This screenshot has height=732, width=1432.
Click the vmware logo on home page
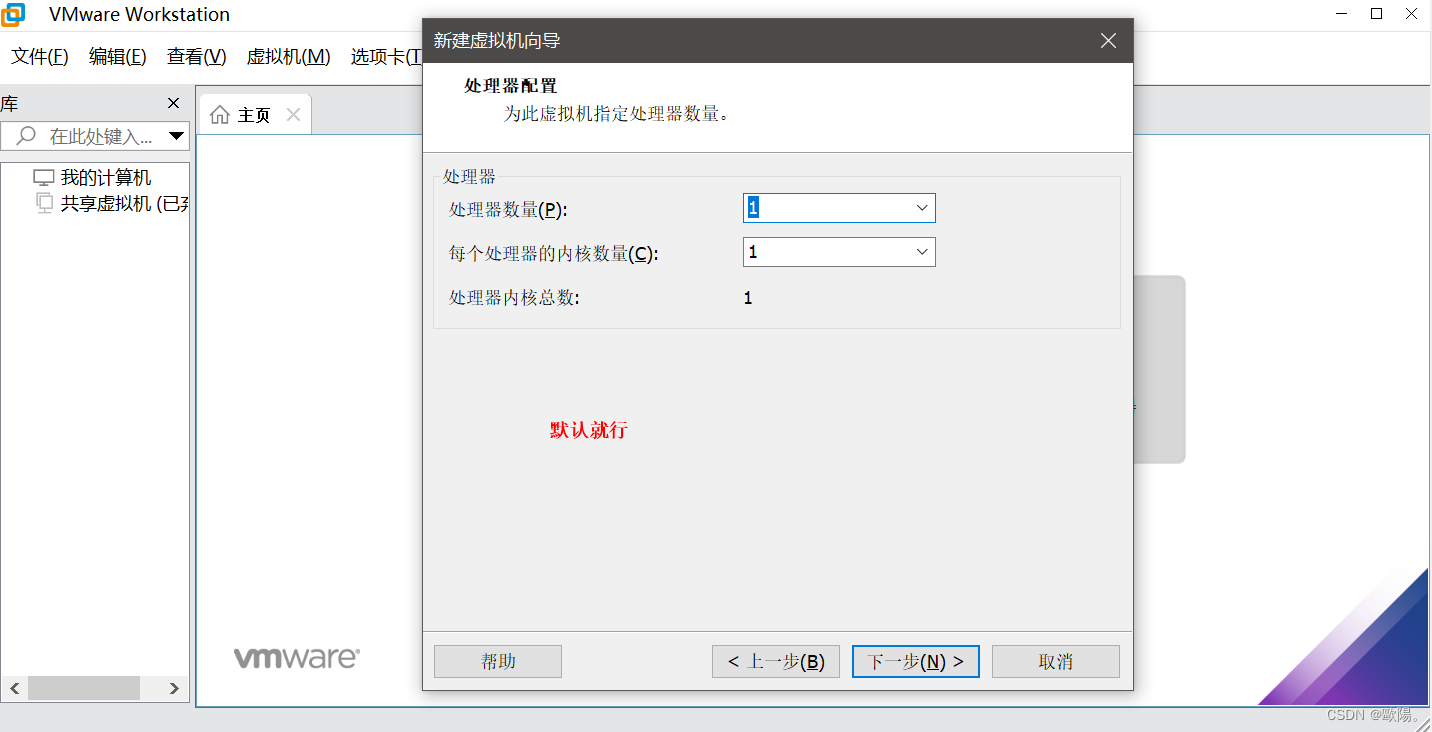pyautogui.click(x=297, y=658)
